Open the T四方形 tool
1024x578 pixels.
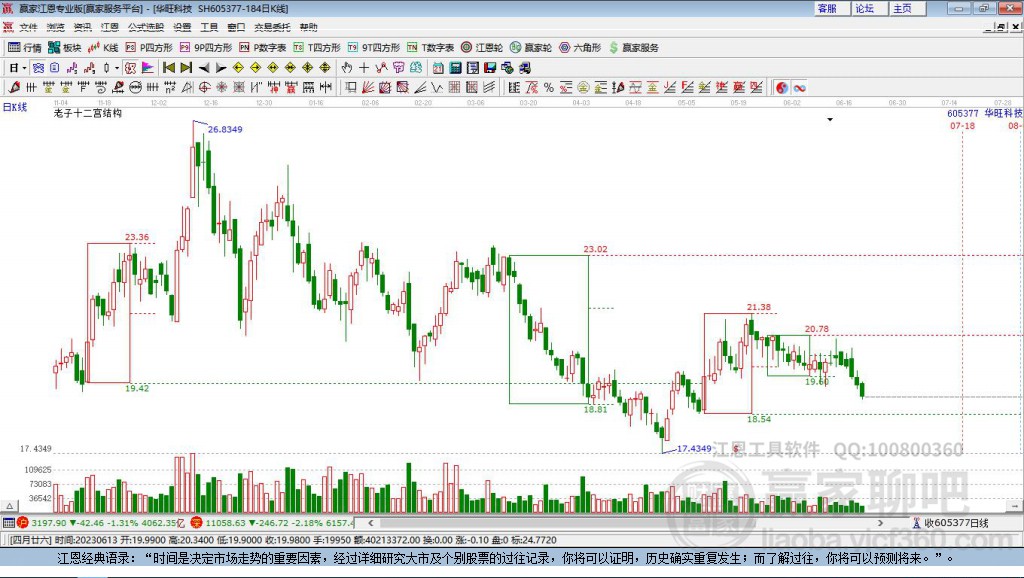pyautogui.click(x=317, y=48)
